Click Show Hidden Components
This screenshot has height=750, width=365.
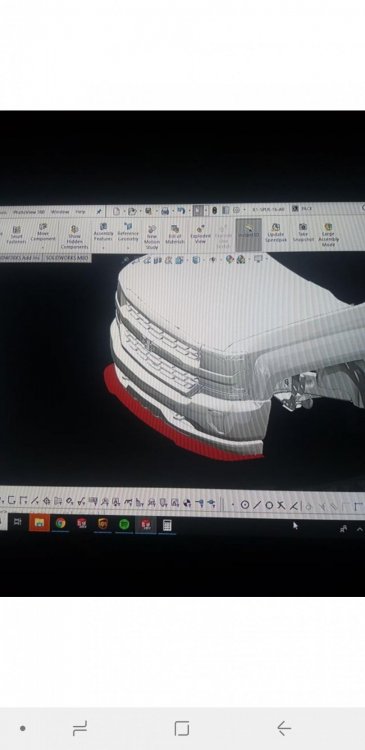tap(74, 237)
